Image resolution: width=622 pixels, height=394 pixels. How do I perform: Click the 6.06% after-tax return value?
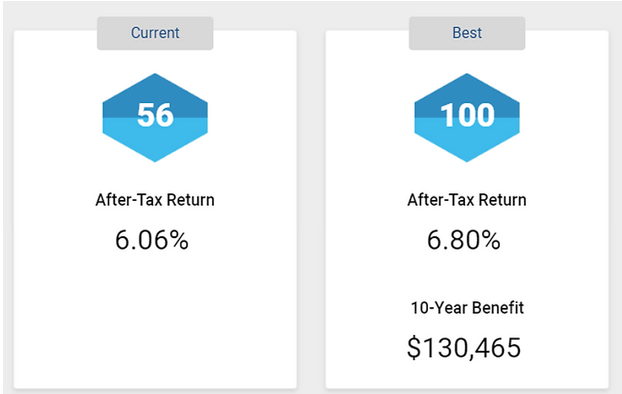tap(152, 240)
